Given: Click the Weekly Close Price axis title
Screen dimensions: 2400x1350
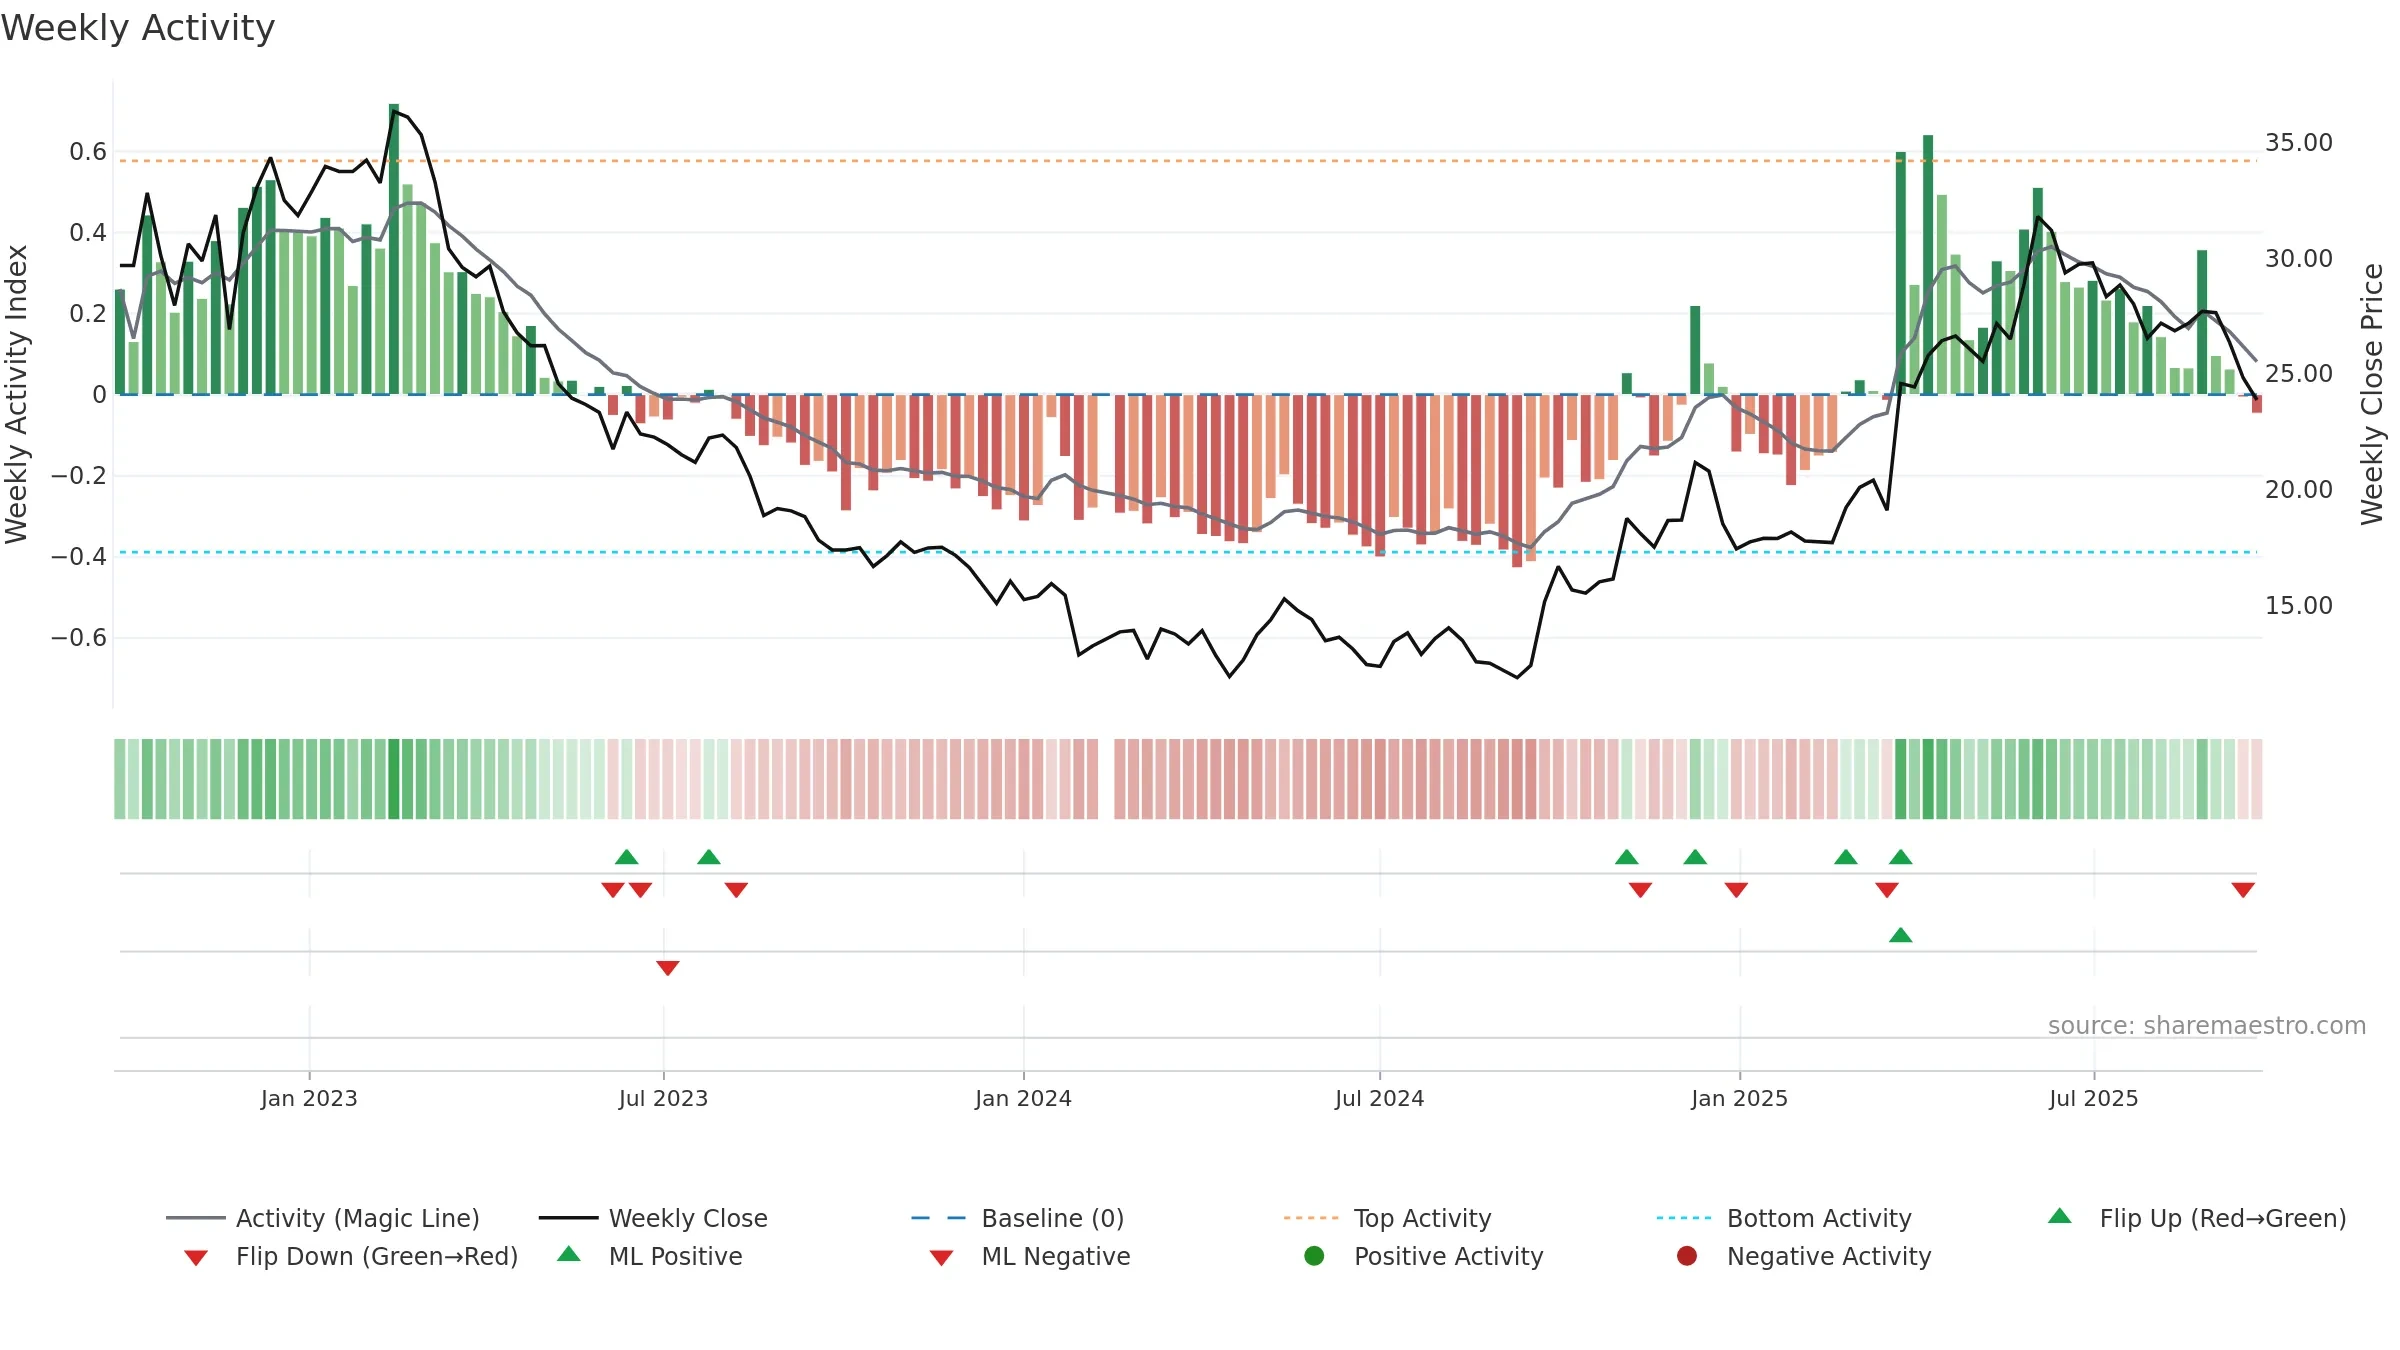Looking at the screenshot, I should pos(2371,394).
